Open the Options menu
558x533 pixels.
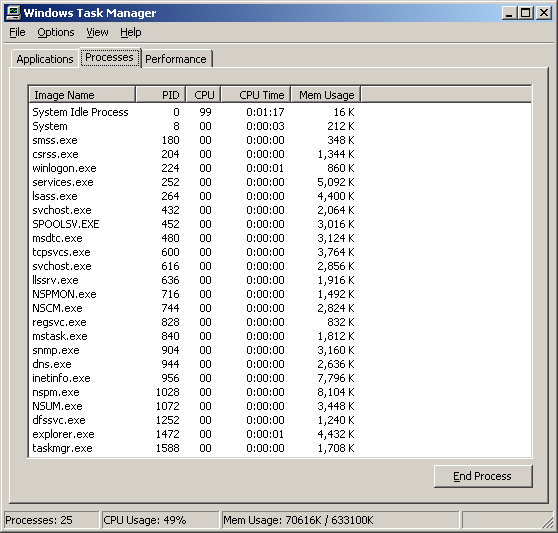56,32
